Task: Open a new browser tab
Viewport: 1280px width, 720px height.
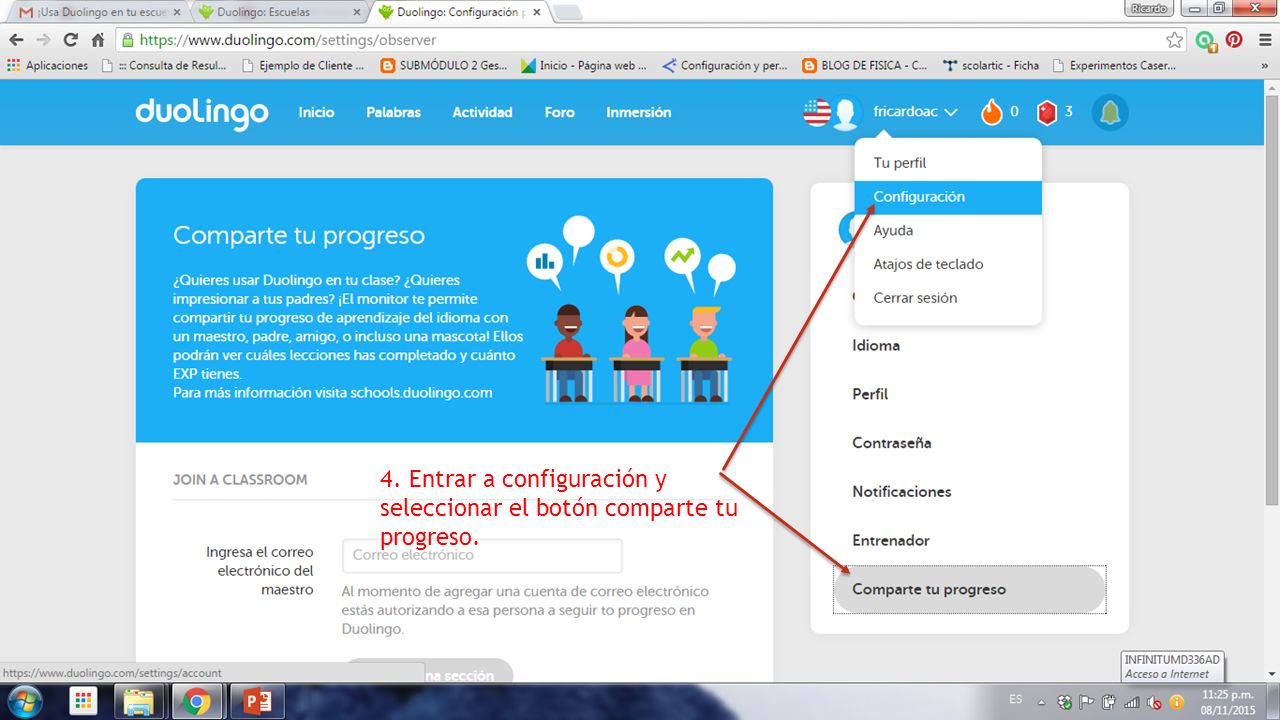Action: coord(567,13)
